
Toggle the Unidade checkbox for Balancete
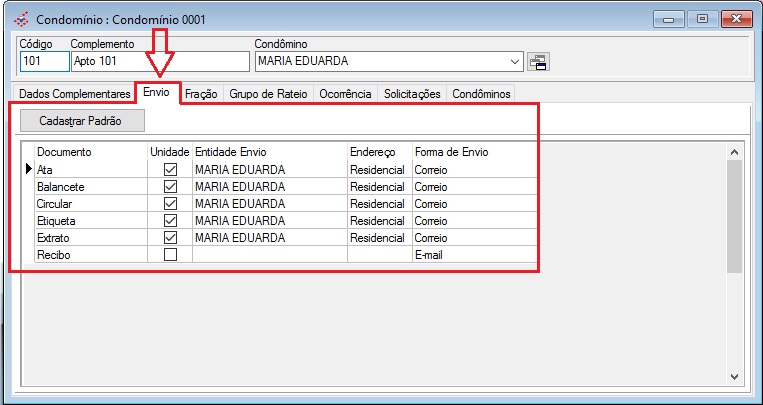pos(170,187)
